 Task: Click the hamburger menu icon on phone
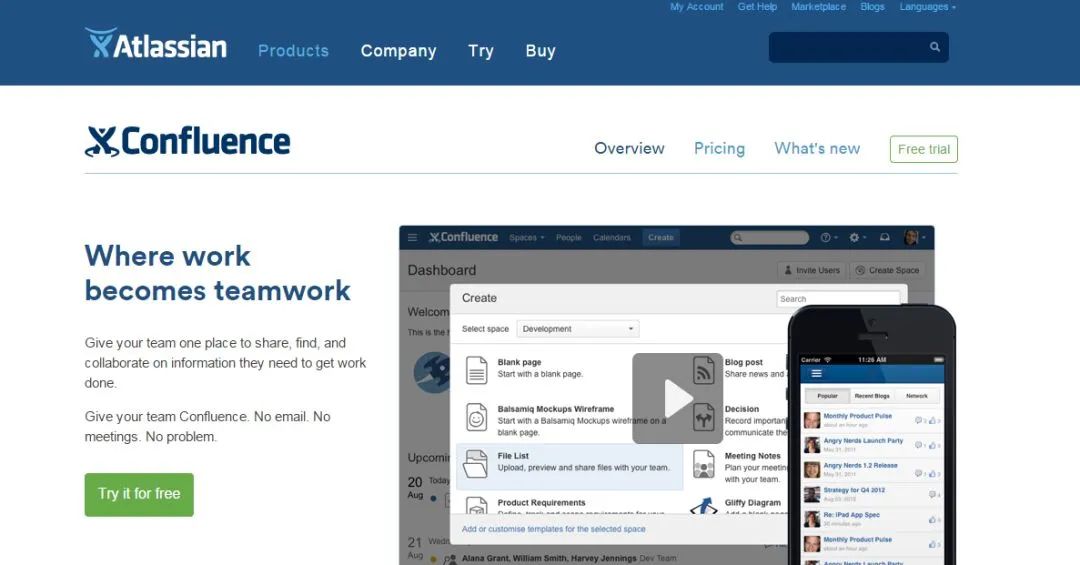[816, 373]
